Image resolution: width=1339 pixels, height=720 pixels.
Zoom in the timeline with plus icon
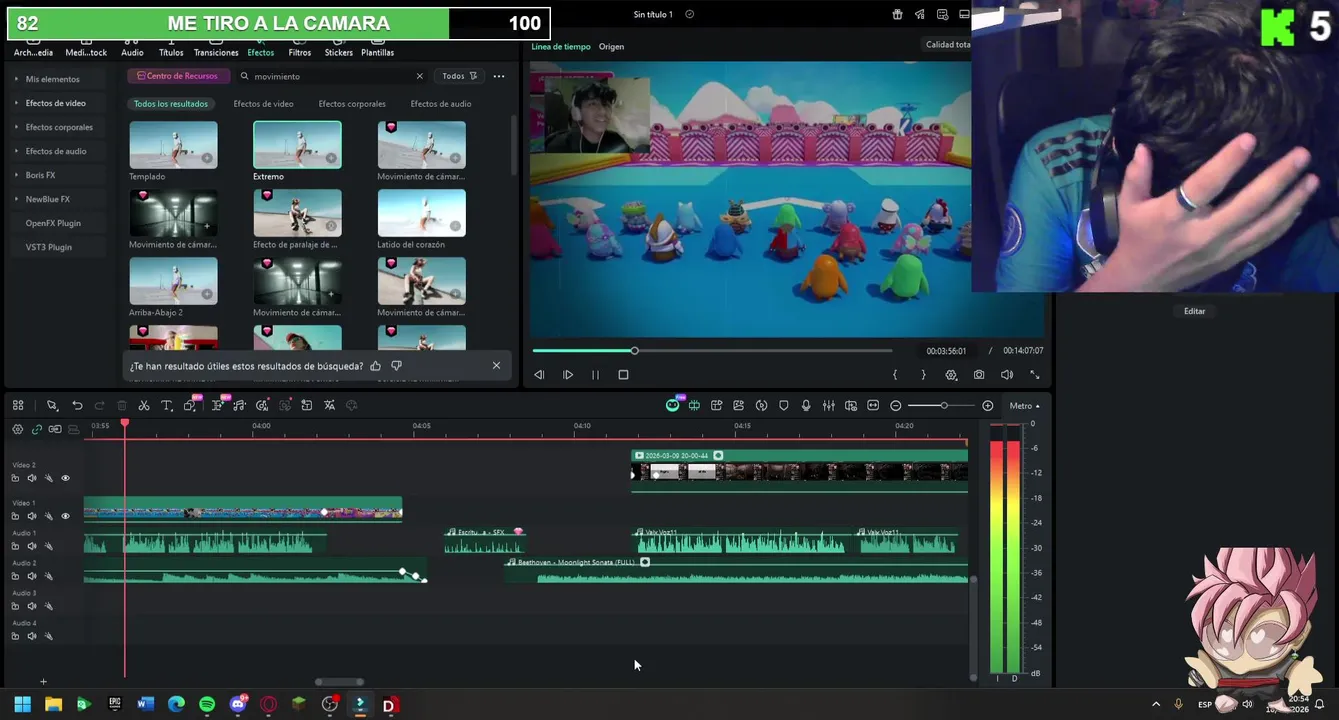[988, 405]
